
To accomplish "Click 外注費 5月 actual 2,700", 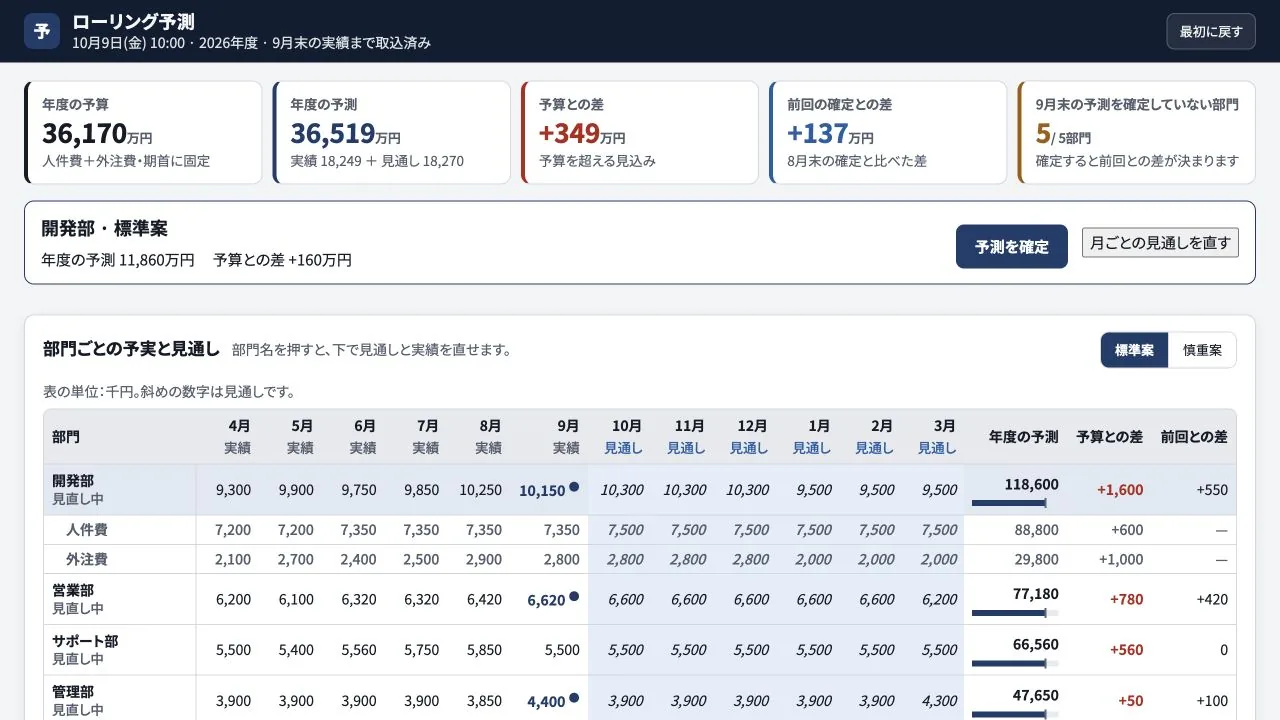I will (x=296, y=560).
